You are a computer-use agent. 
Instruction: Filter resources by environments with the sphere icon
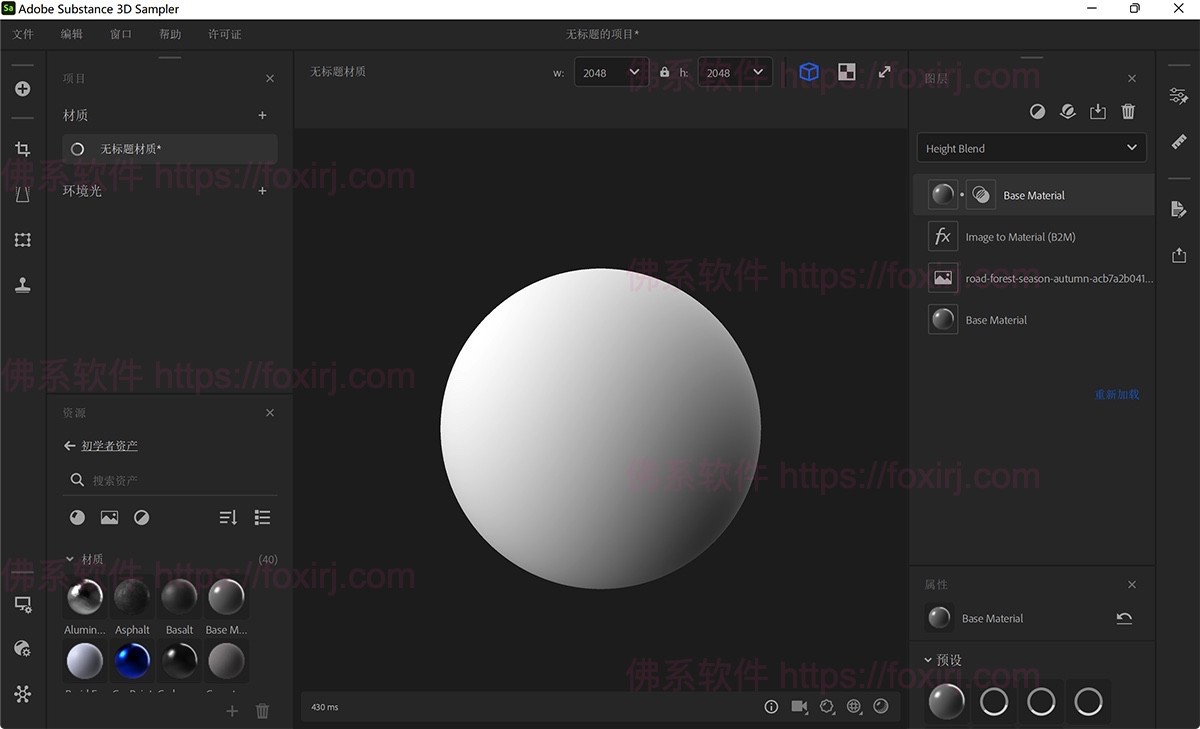tap(141, 517)
